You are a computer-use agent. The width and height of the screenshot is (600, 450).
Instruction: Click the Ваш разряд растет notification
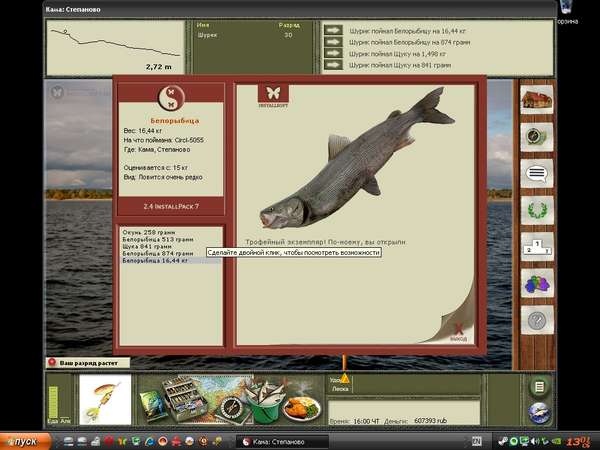pos(88,363)
